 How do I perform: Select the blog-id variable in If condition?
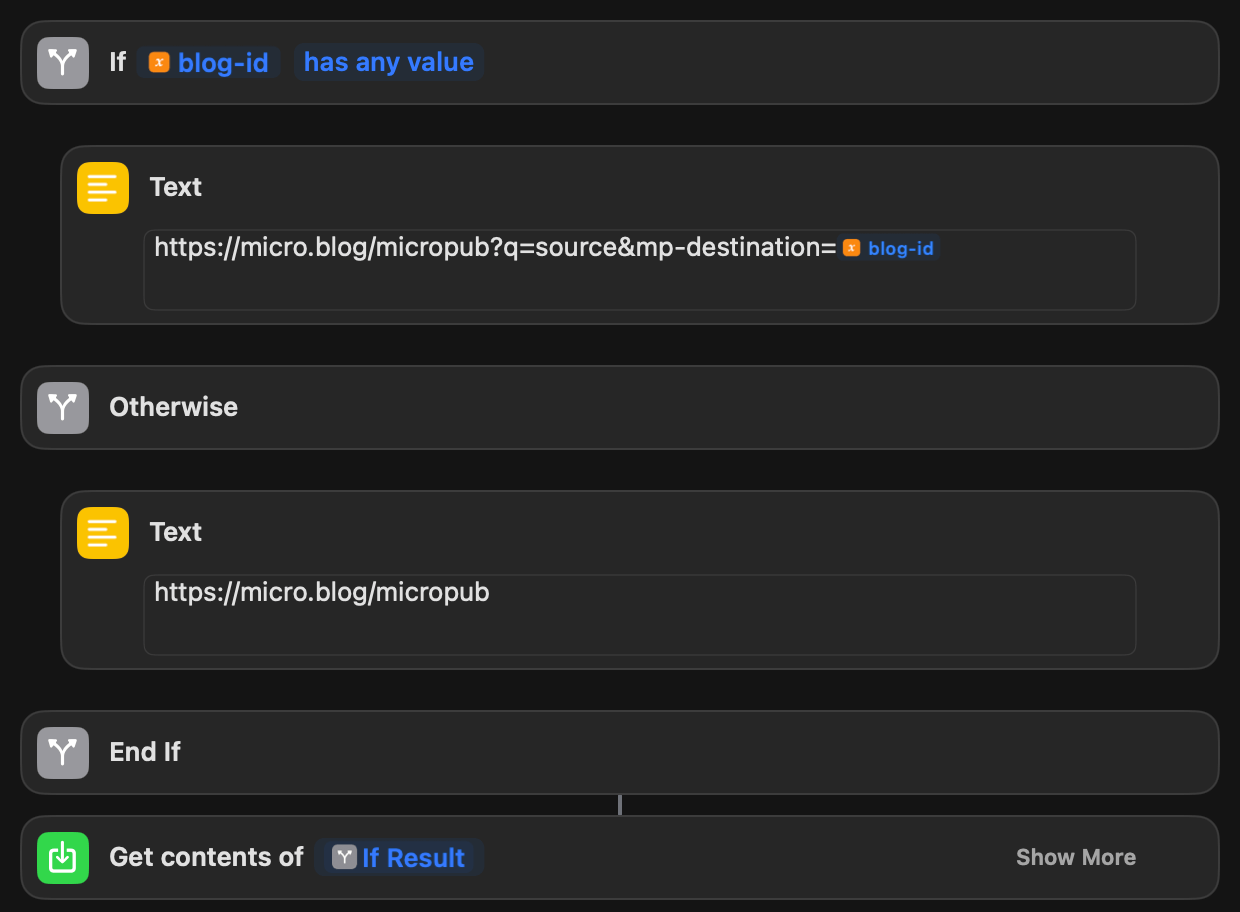pyautogui.click(x=210, y=62)
